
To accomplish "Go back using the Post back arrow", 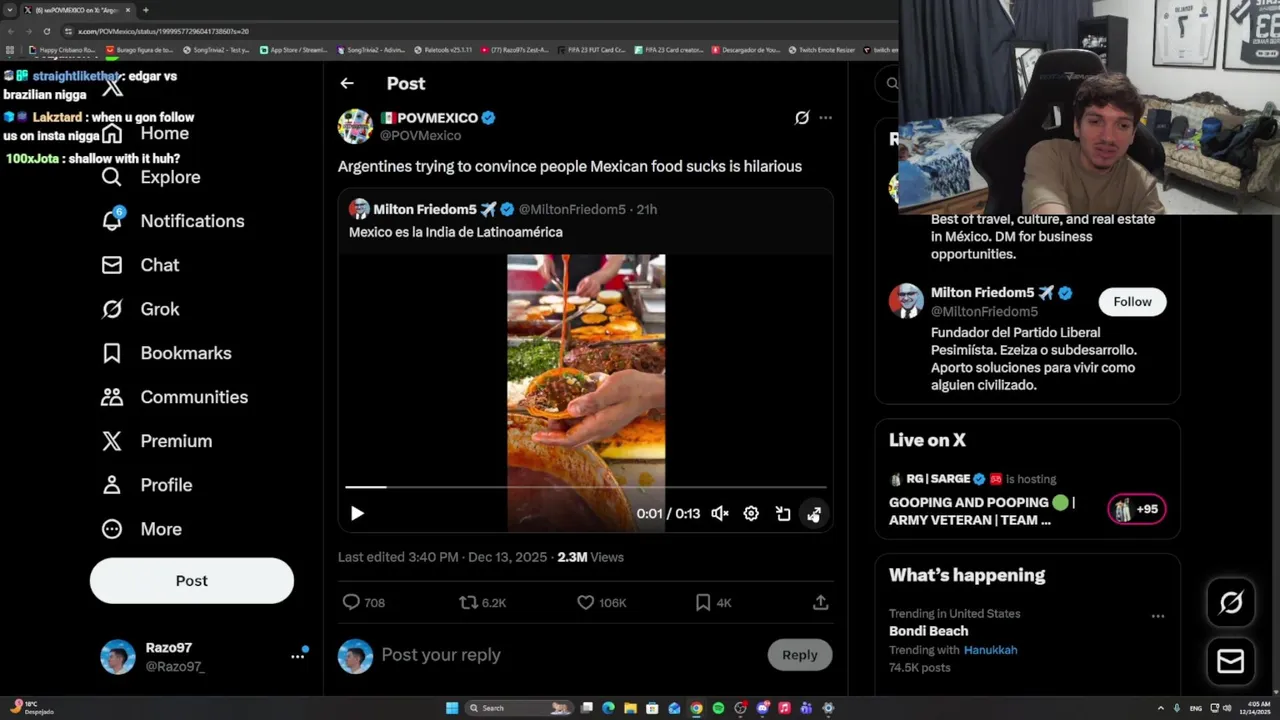I will tap(347, 83).
